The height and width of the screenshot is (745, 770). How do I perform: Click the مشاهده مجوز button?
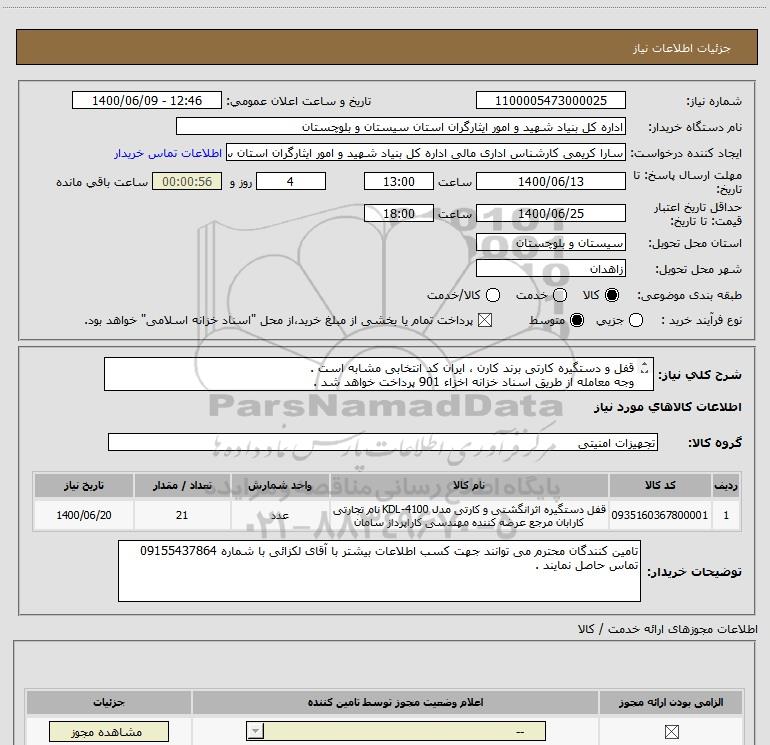pyautogui.click(x=109, y=732)
